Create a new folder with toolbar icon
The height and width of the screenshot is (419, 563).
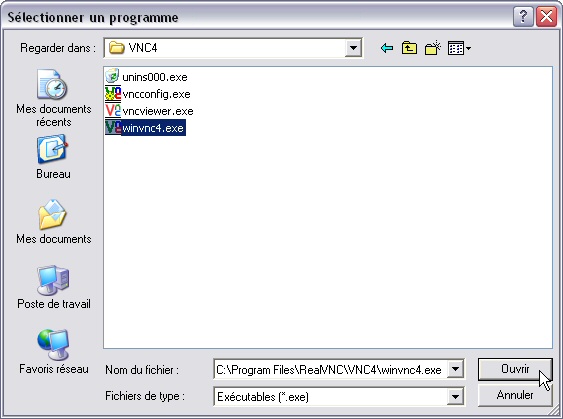click(x=432, y=48)
